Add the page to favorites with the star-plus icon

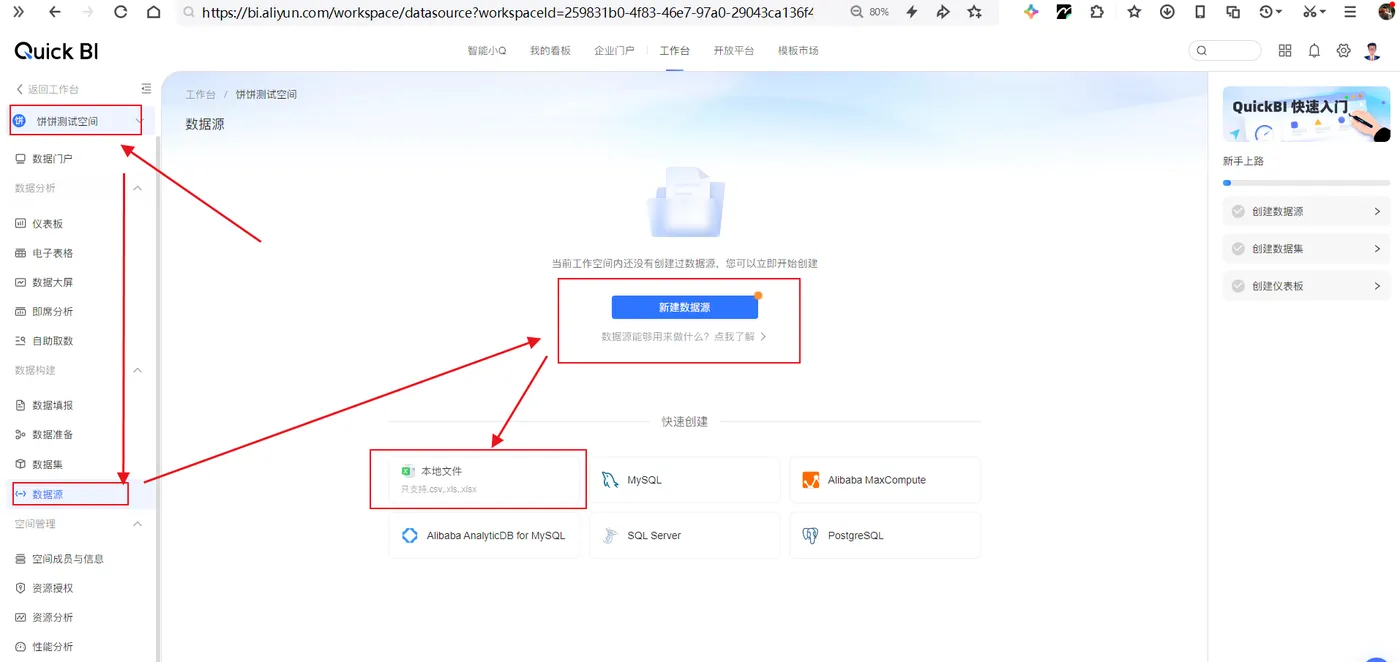[975, 12]
